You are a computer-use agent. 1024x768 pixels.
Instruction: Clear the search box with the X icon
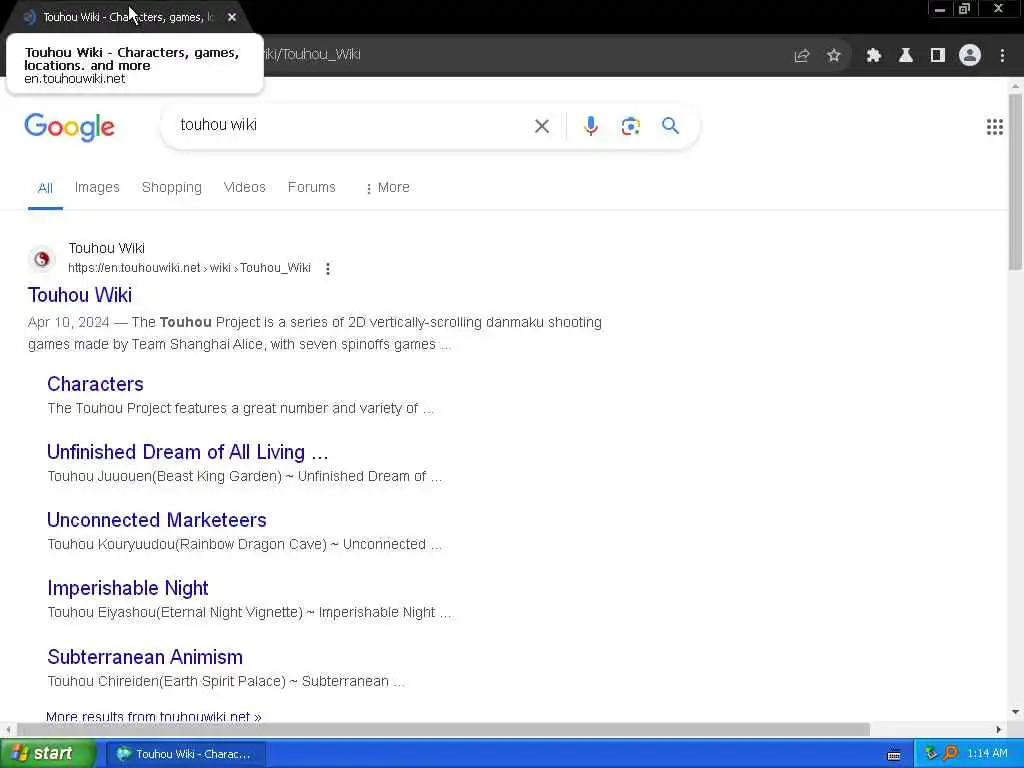541,126
